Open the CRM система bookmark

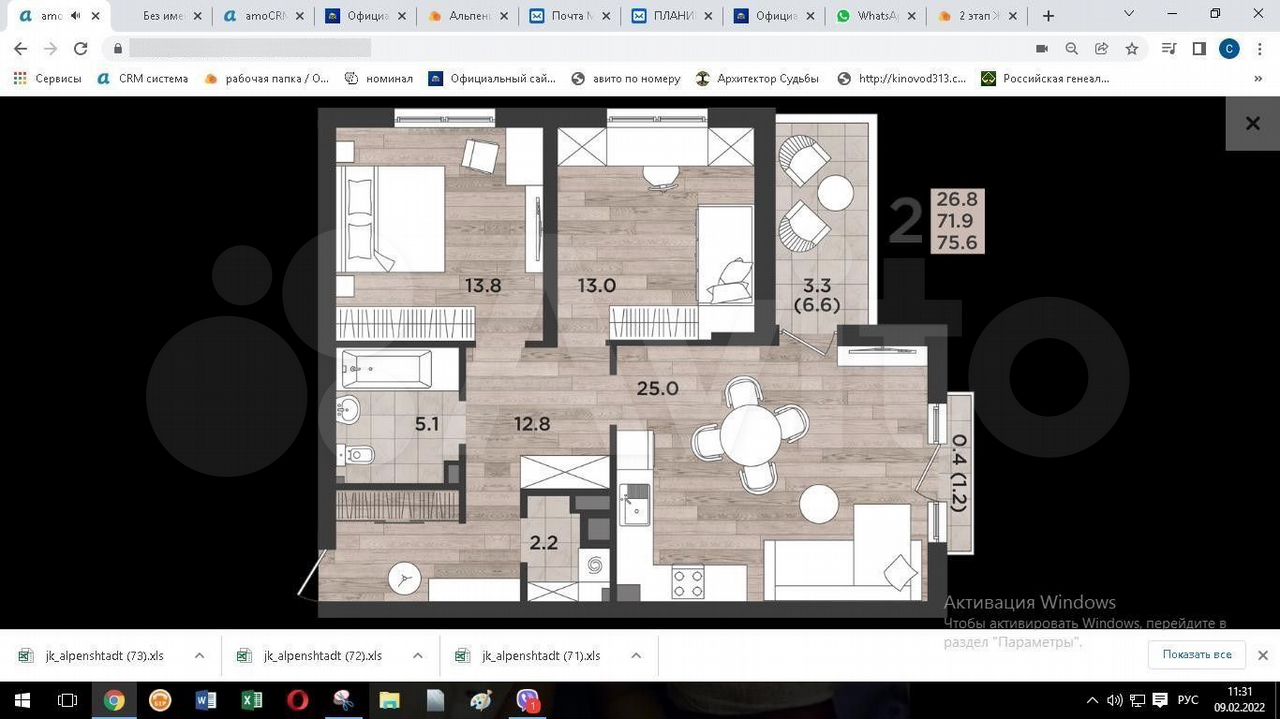pos(143,78)
